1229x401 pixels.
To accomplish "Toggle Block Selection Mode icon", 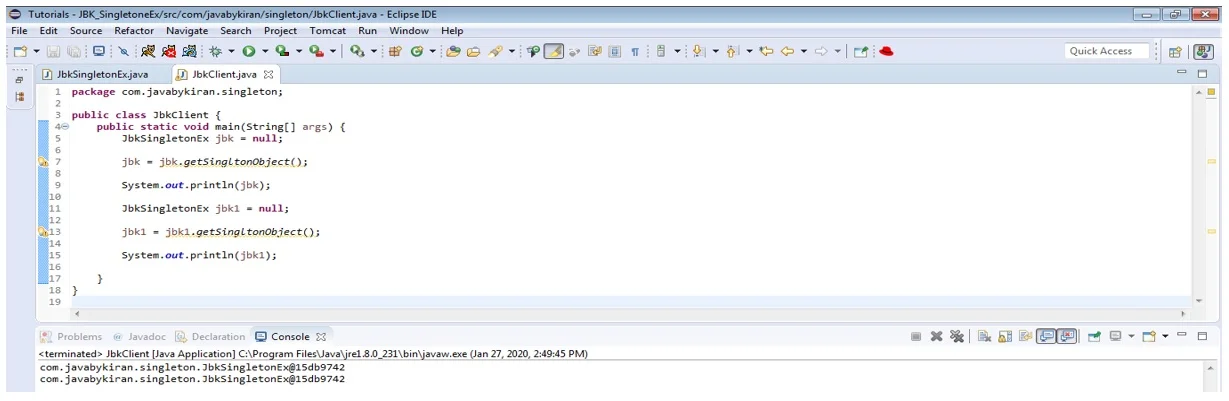I will [614, 51].
